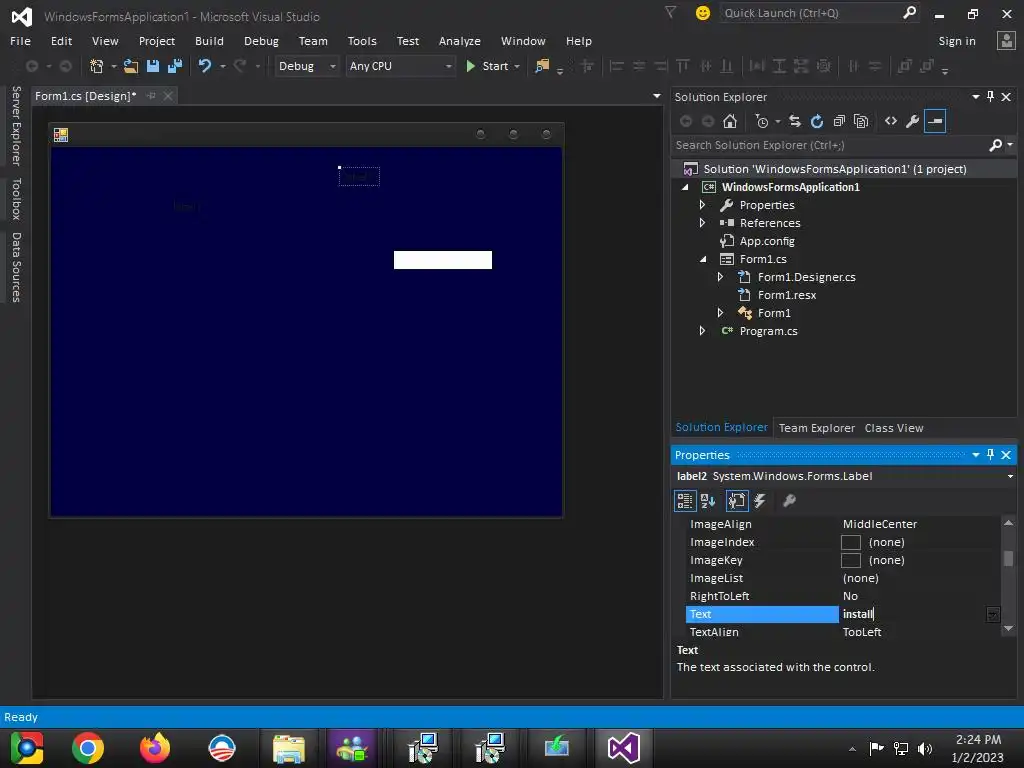Click the user account avatar icon

coord(1006,40)
